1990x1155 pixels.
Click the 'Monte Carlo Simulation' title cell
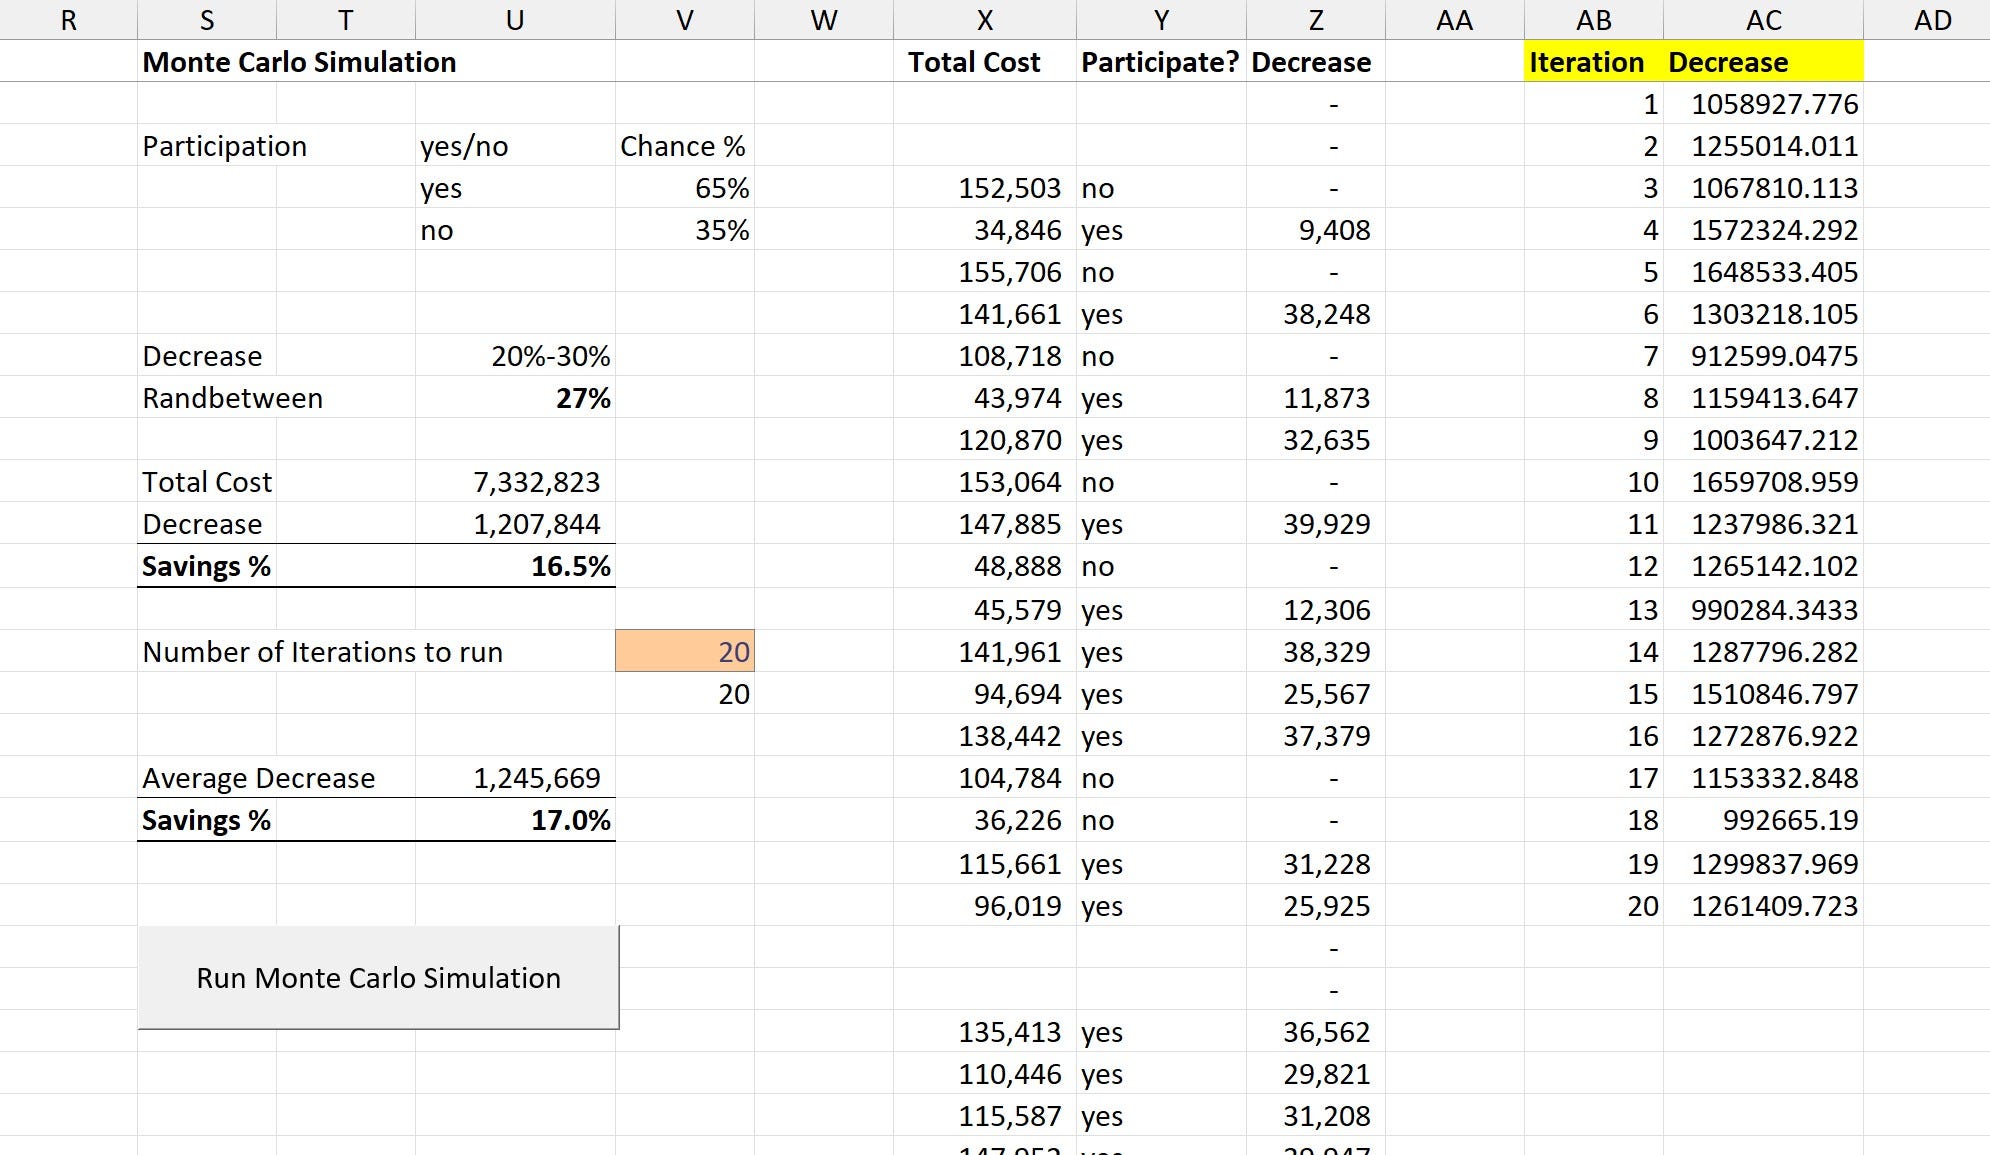coord(299,62)
